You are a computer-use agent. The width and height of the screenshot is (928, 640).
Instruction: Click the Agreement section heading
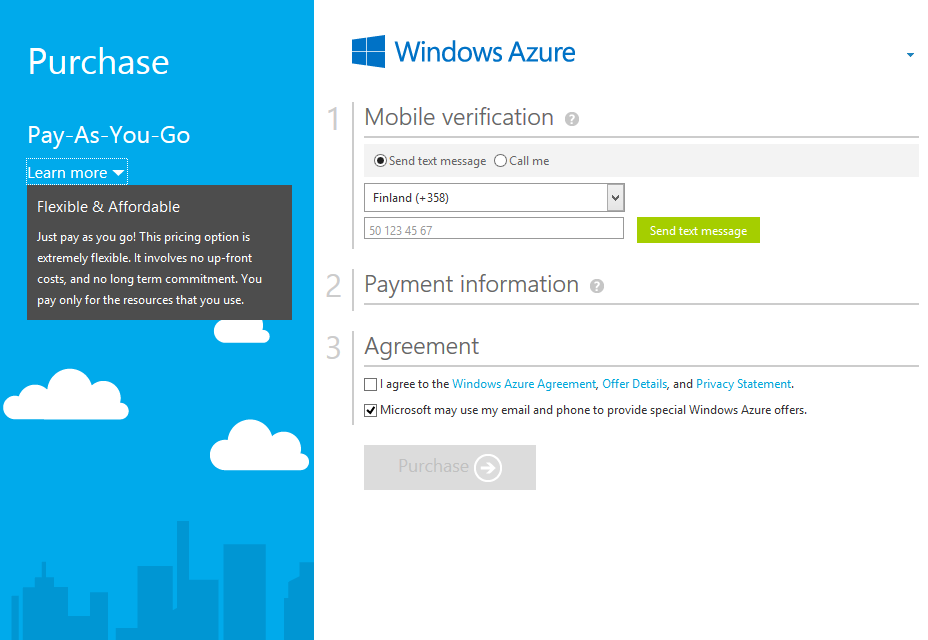pos(421,346)
